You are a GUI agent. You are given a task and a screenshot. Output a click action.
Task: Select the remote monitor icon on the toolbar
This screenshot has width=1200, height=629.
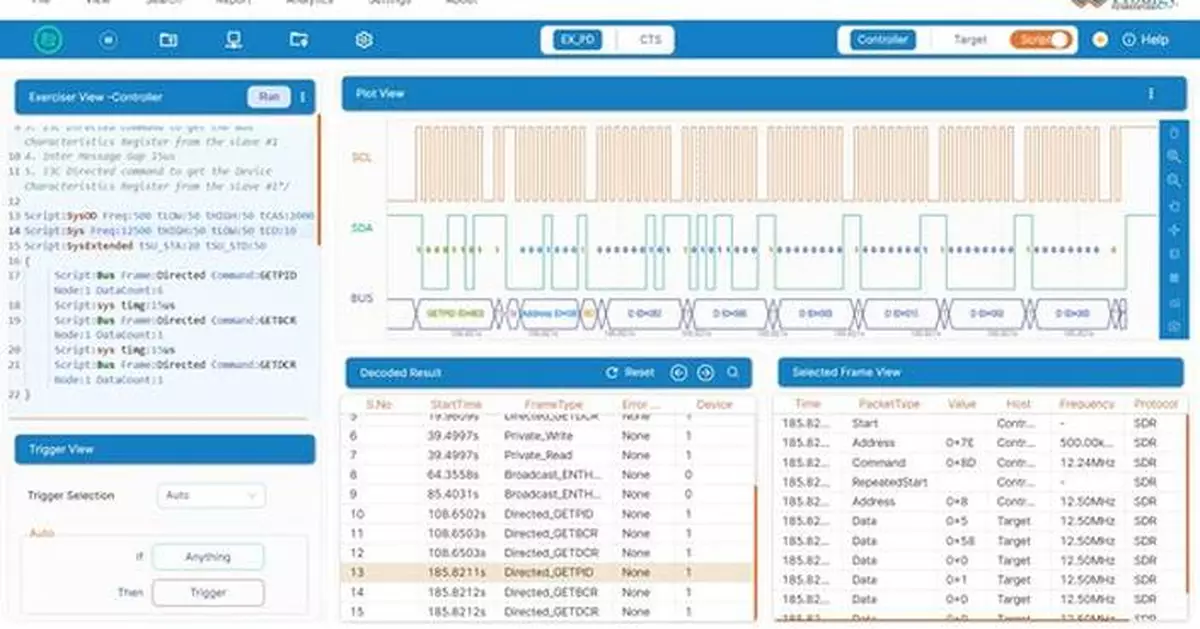point(233,40)
